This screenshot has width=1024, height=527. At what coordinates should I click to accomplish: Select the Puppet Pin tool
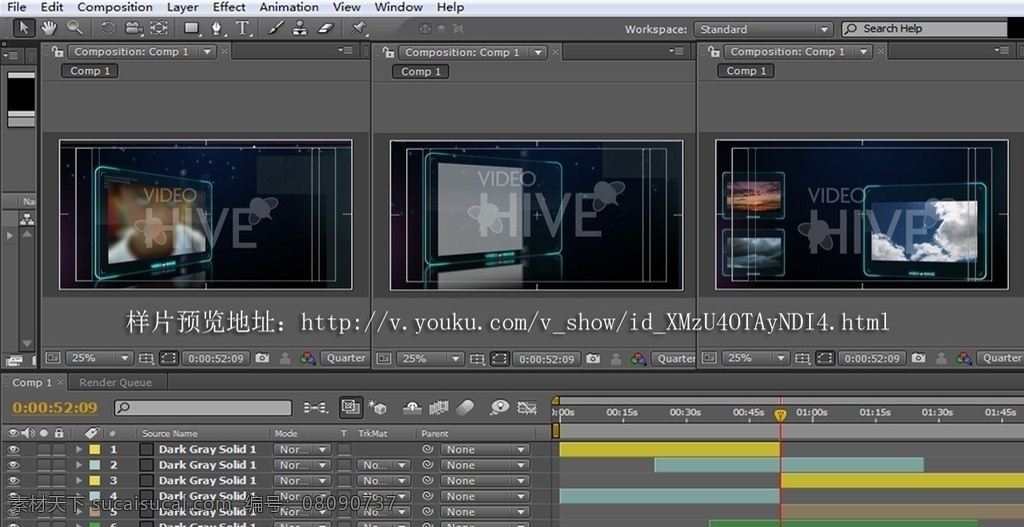coord(358,28)
